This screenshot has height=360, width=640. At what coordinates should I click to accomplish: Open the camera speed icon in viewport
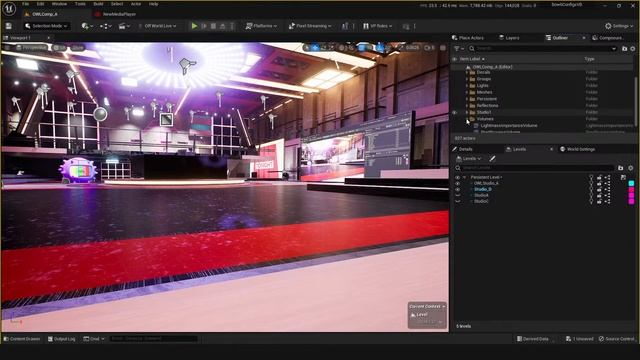[429, 48]
